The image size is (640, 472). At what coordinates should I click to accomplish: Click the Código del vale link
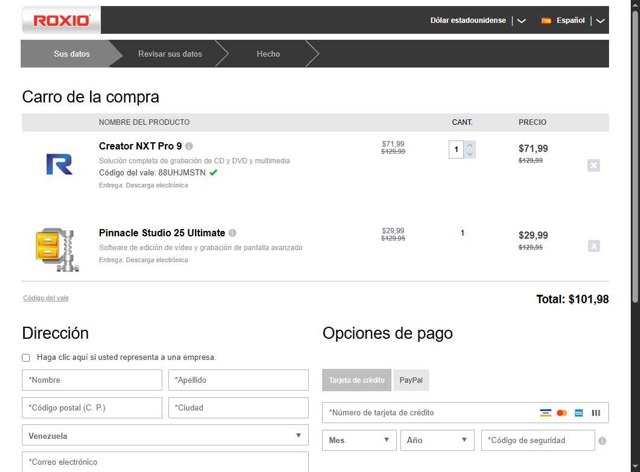[x=46, y=298]
